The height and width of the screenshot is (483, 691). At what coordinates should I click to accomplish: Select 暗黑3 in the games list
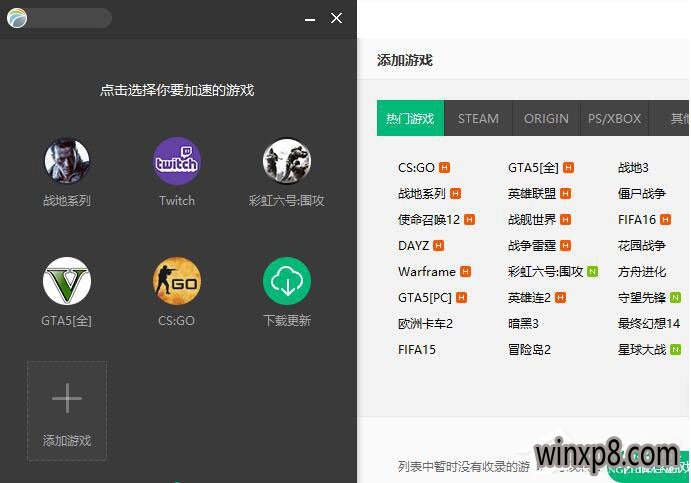[x=523, y=323]
